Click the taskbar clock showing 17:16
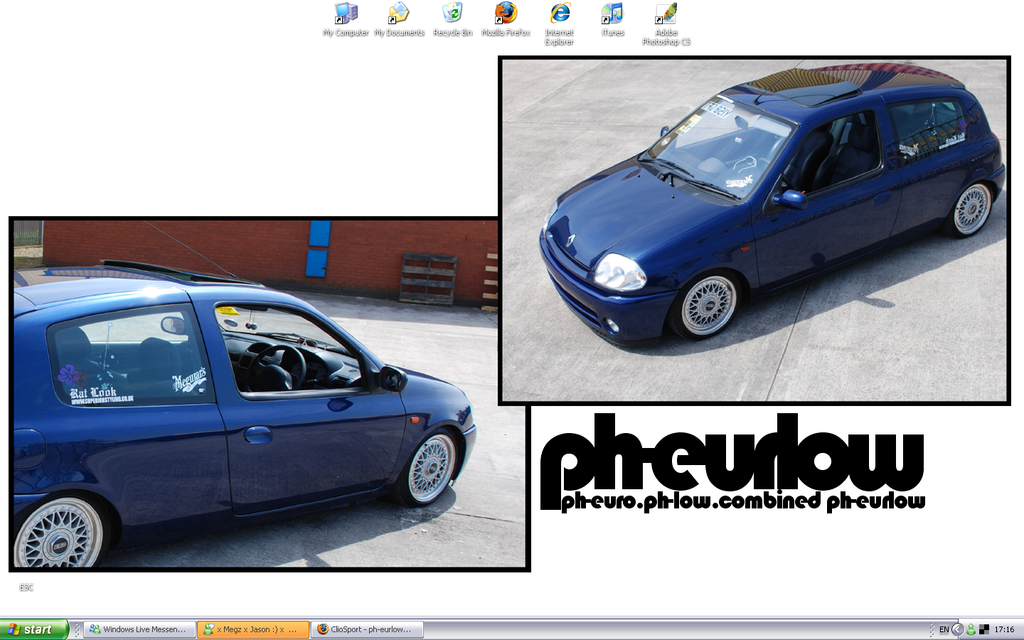This screenshot has width=1024, height=640. tap(1004, 630)
